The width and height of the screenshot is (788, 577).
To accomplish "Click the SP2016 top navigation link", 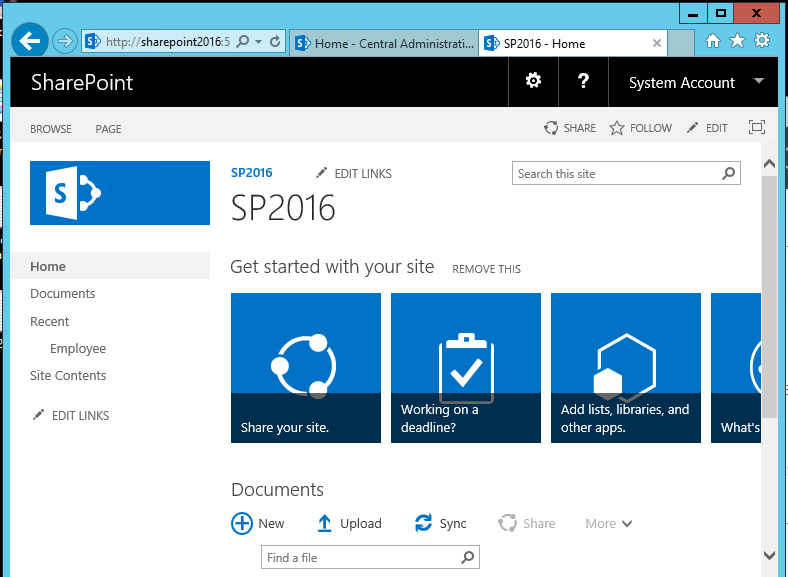I will click(251, 173).
